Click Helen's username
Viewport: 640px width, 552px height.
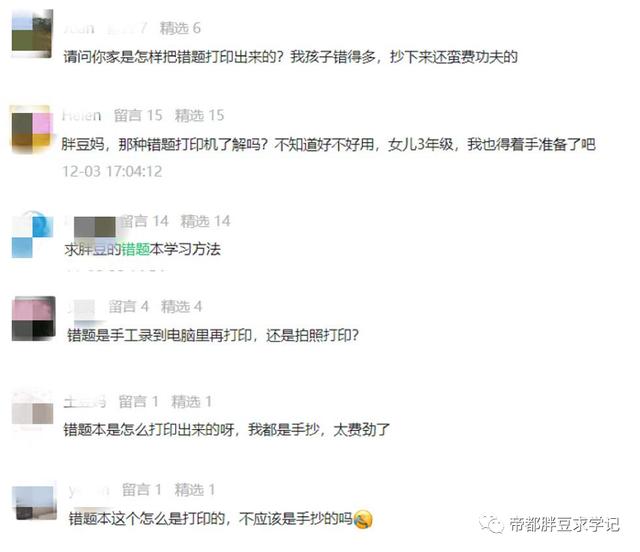(81, 116)
